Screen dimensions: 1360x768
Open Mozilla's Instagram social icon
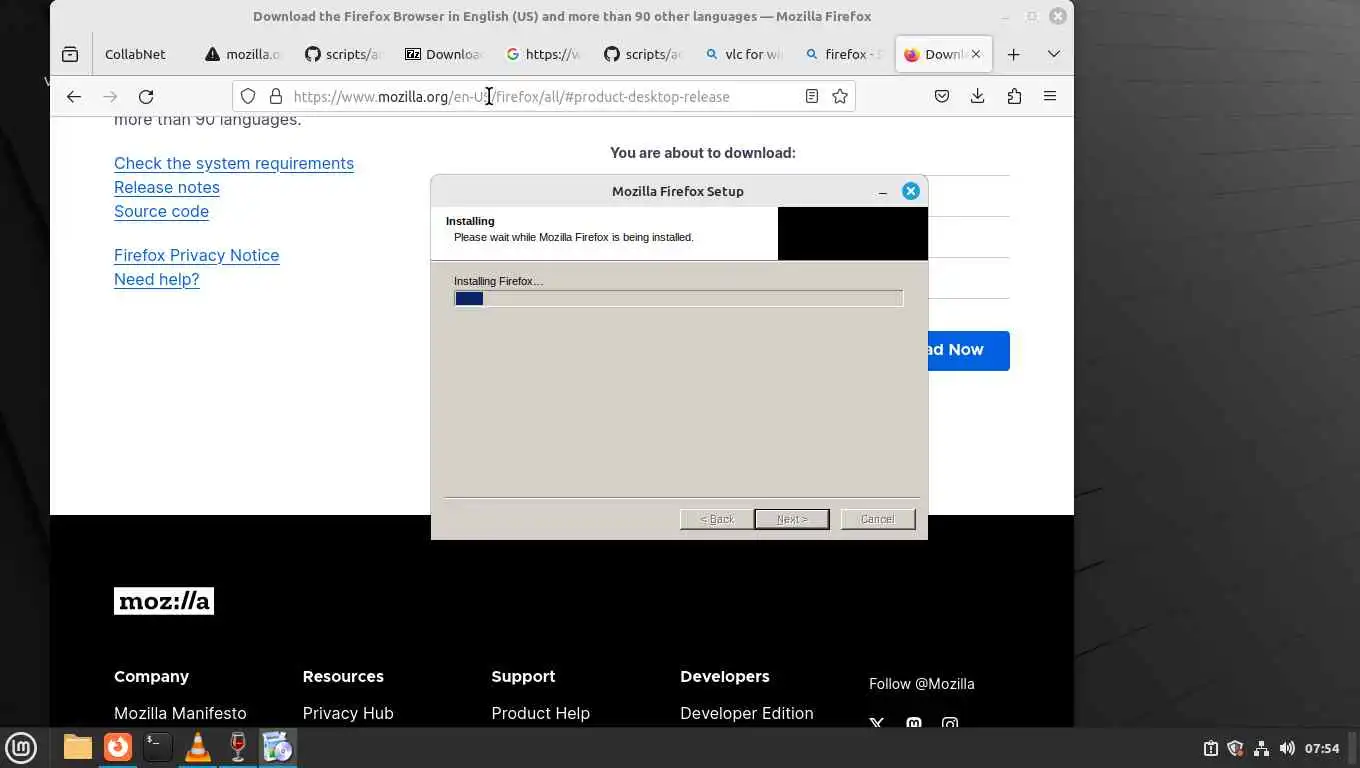point(950,722)
